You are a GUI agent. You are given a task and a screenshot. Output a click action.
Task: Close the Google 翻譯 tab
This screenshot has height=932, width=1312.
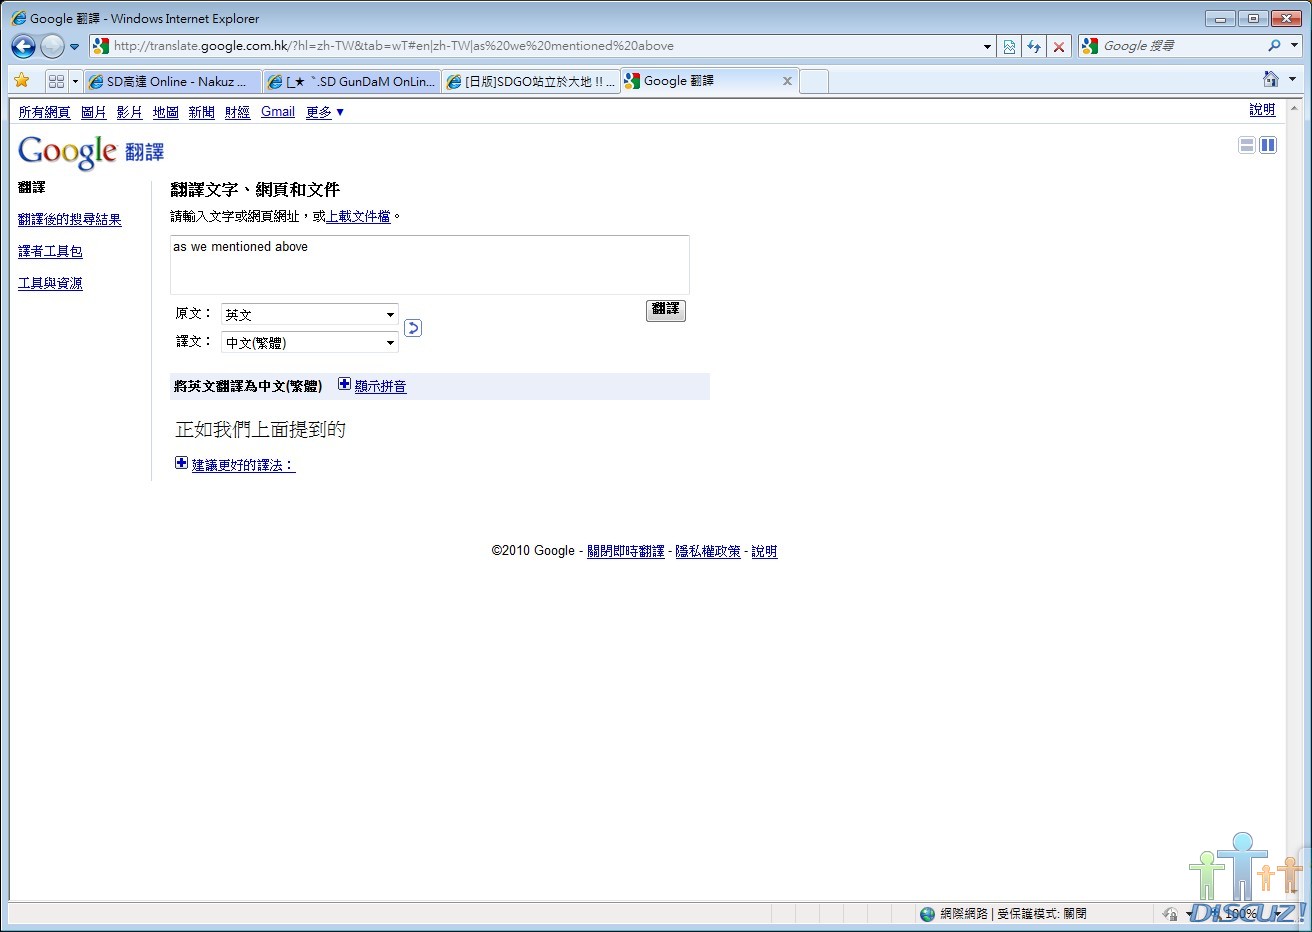(787, 81)
